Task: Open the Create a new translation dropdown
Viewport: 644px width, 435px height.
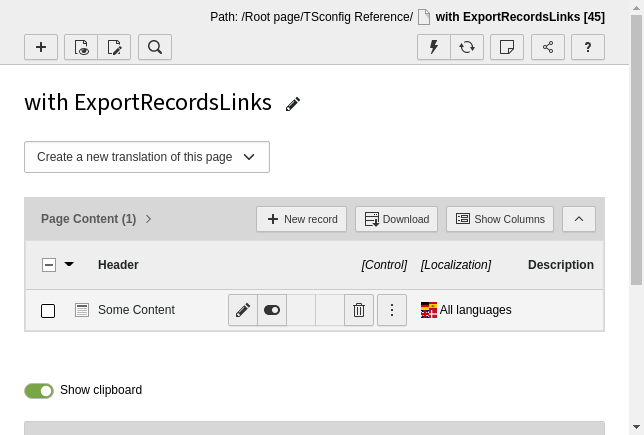Action: [147, 157]
